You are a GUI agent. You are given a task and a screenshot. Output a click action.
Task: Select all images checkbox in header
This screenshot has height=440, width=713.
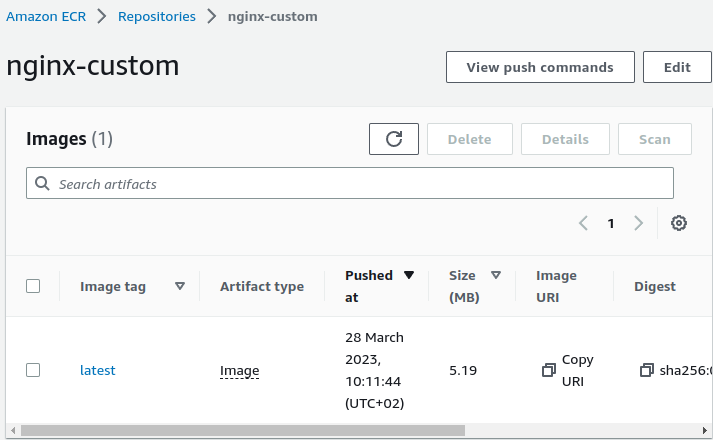tap(33, 286)
